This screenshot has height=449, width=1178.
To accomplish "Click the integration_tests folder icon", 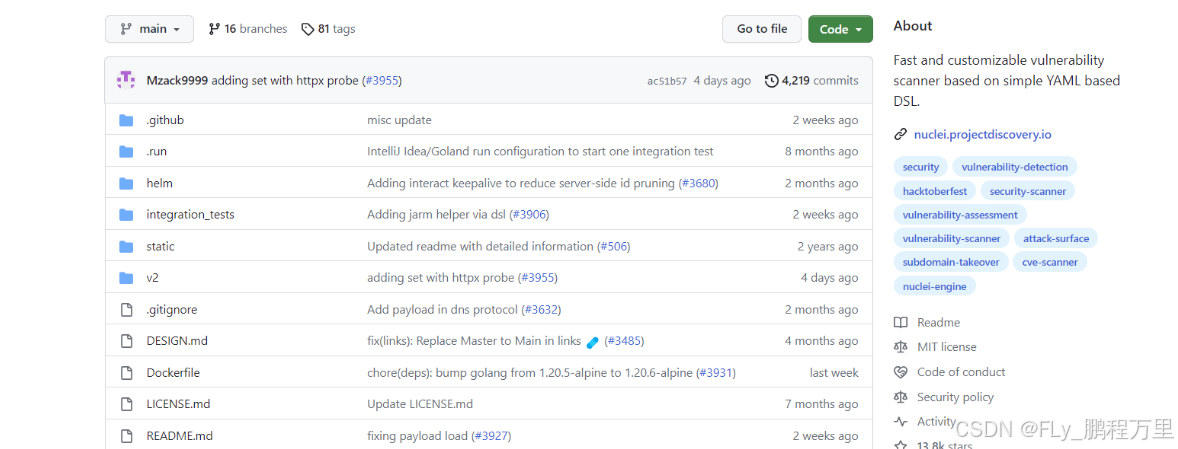I will point(126,215).
